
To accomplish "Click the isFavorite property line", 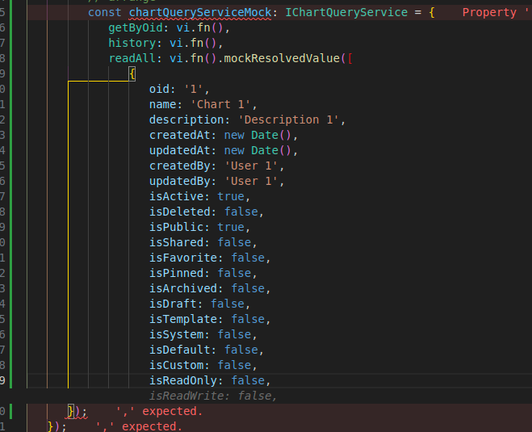I will (210, 258).
